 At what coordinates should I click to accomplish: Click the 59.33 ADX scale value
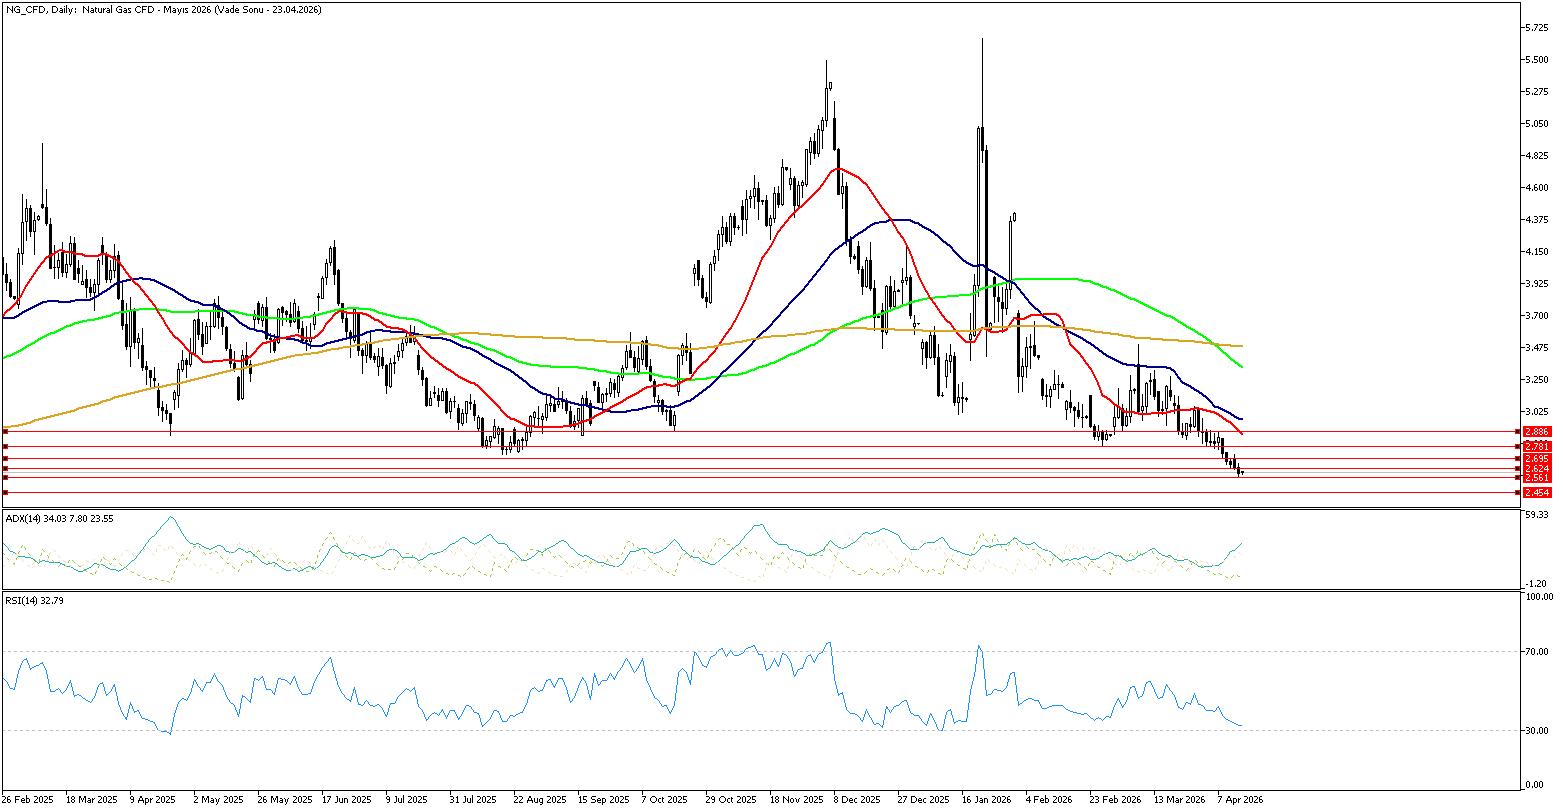coord(1536,515)
